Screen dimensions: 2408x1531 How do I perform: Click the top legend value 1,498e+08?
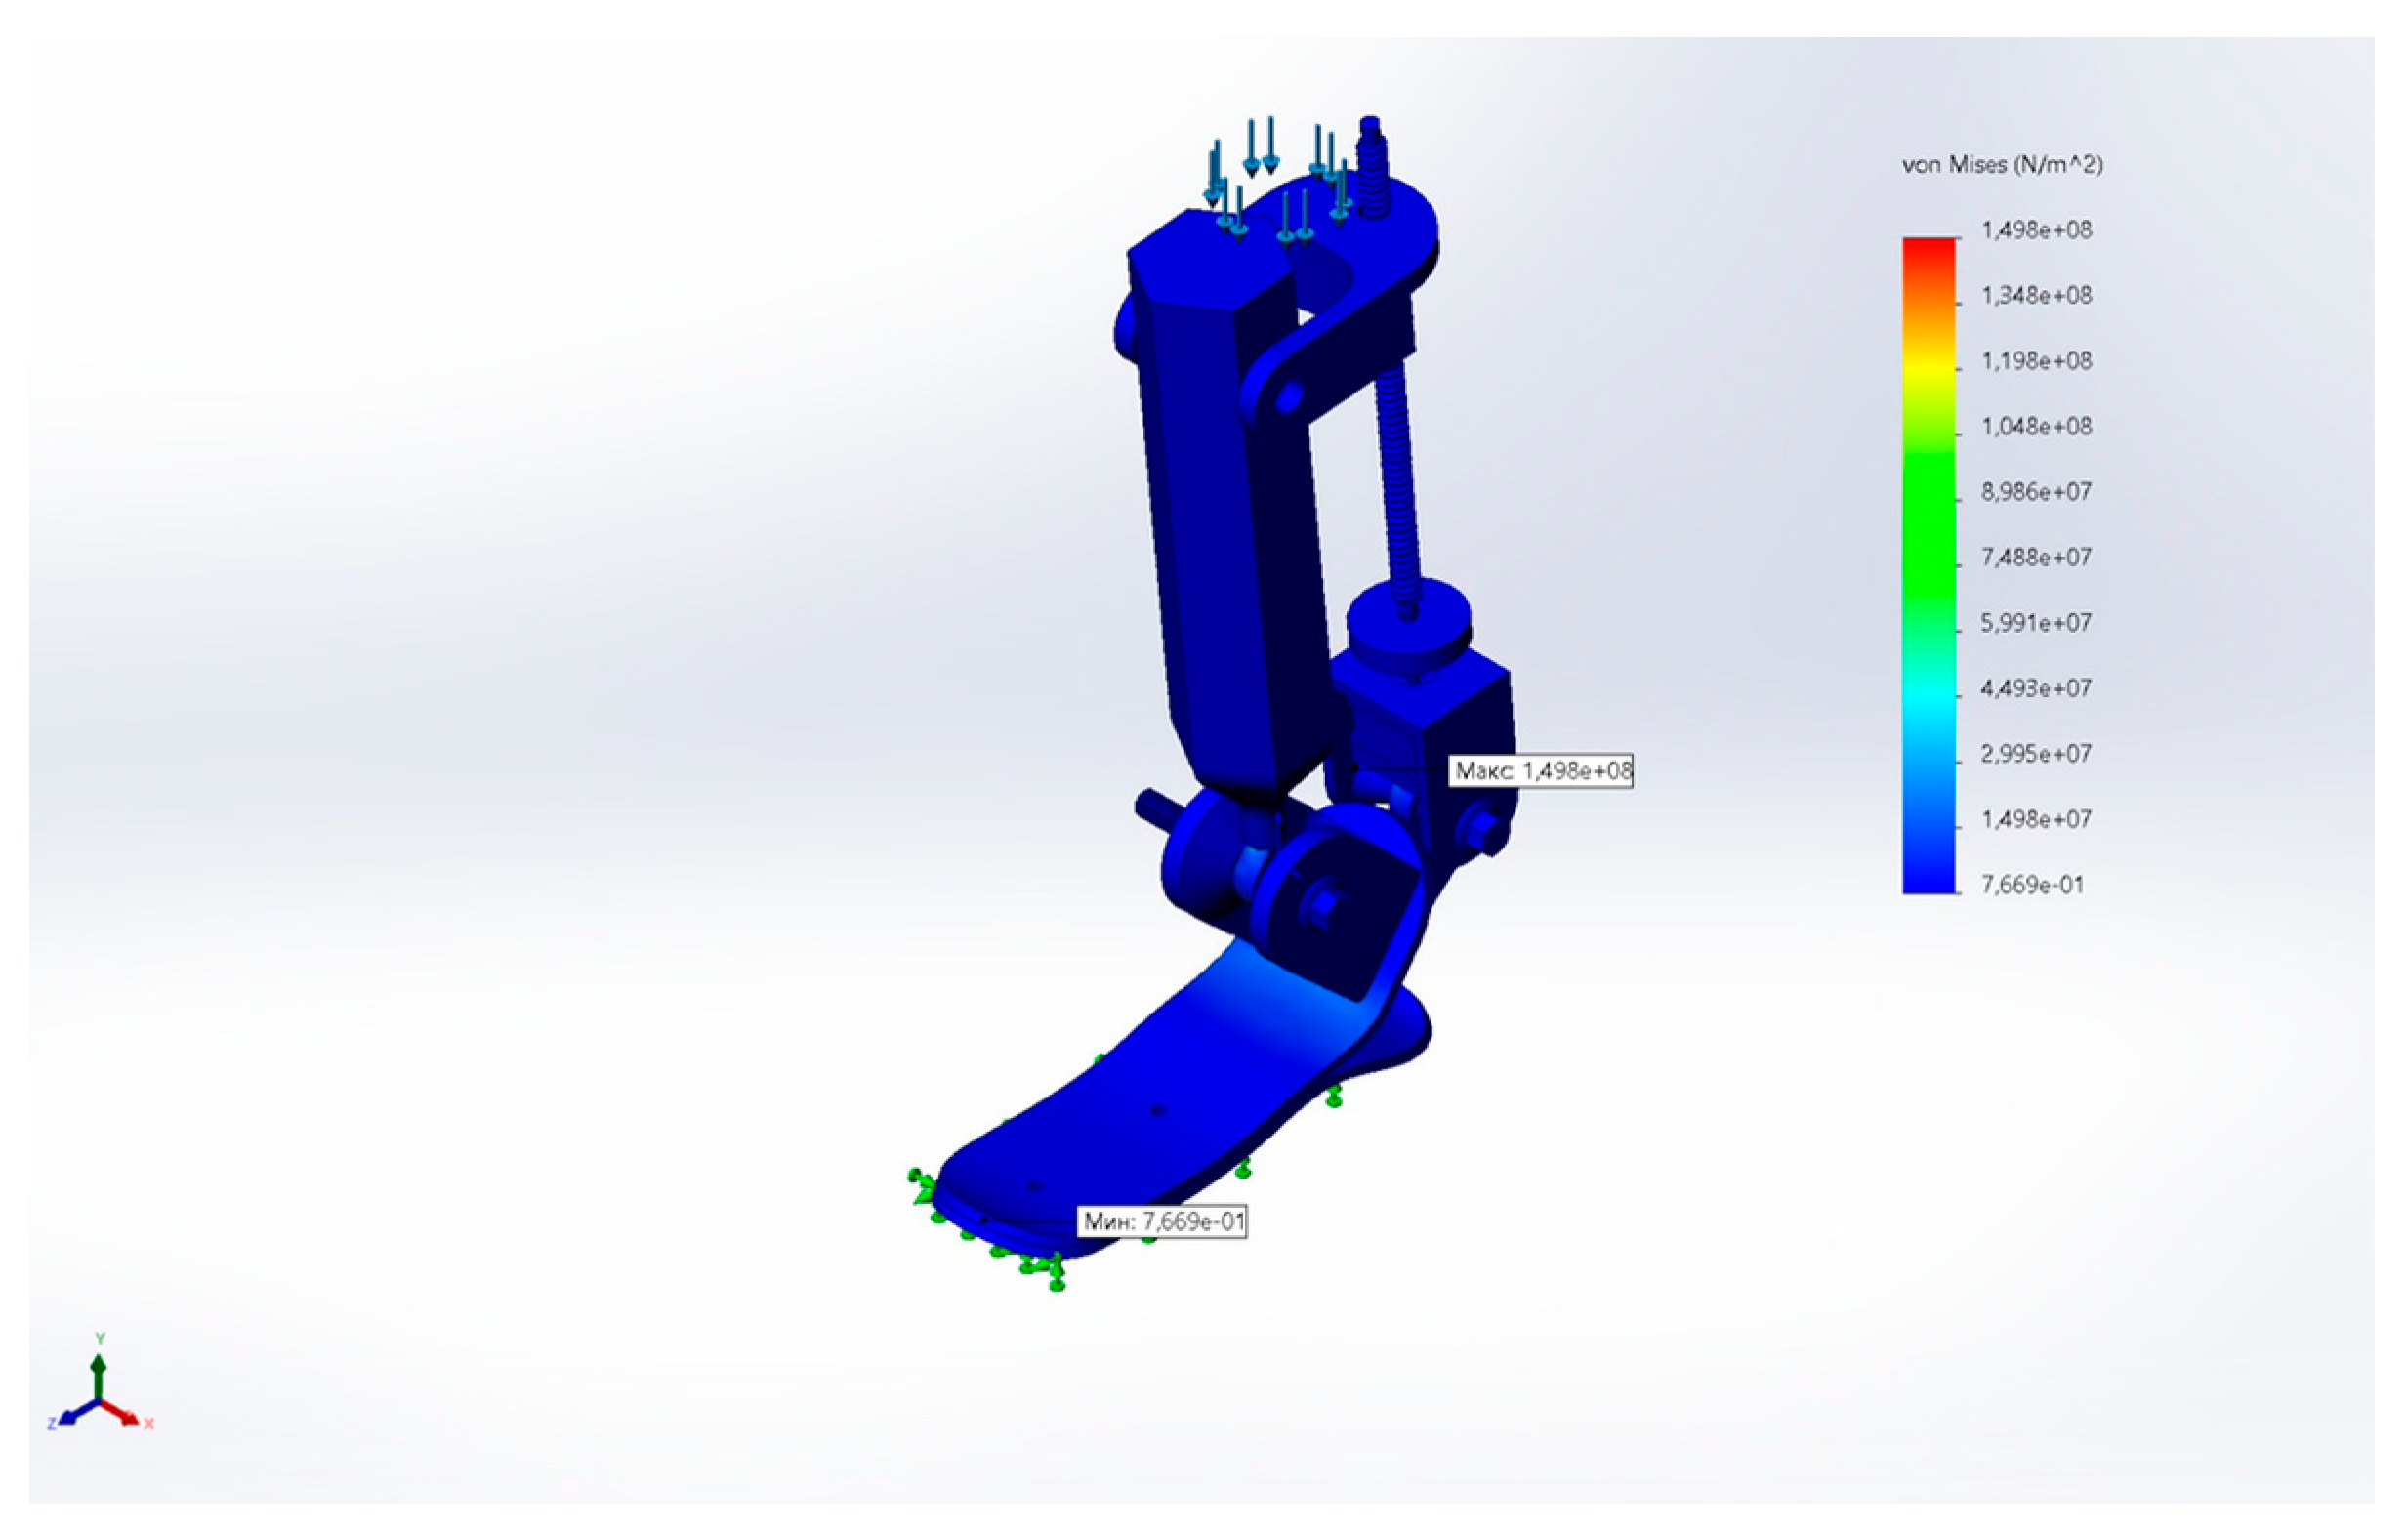pos(2036,230)
